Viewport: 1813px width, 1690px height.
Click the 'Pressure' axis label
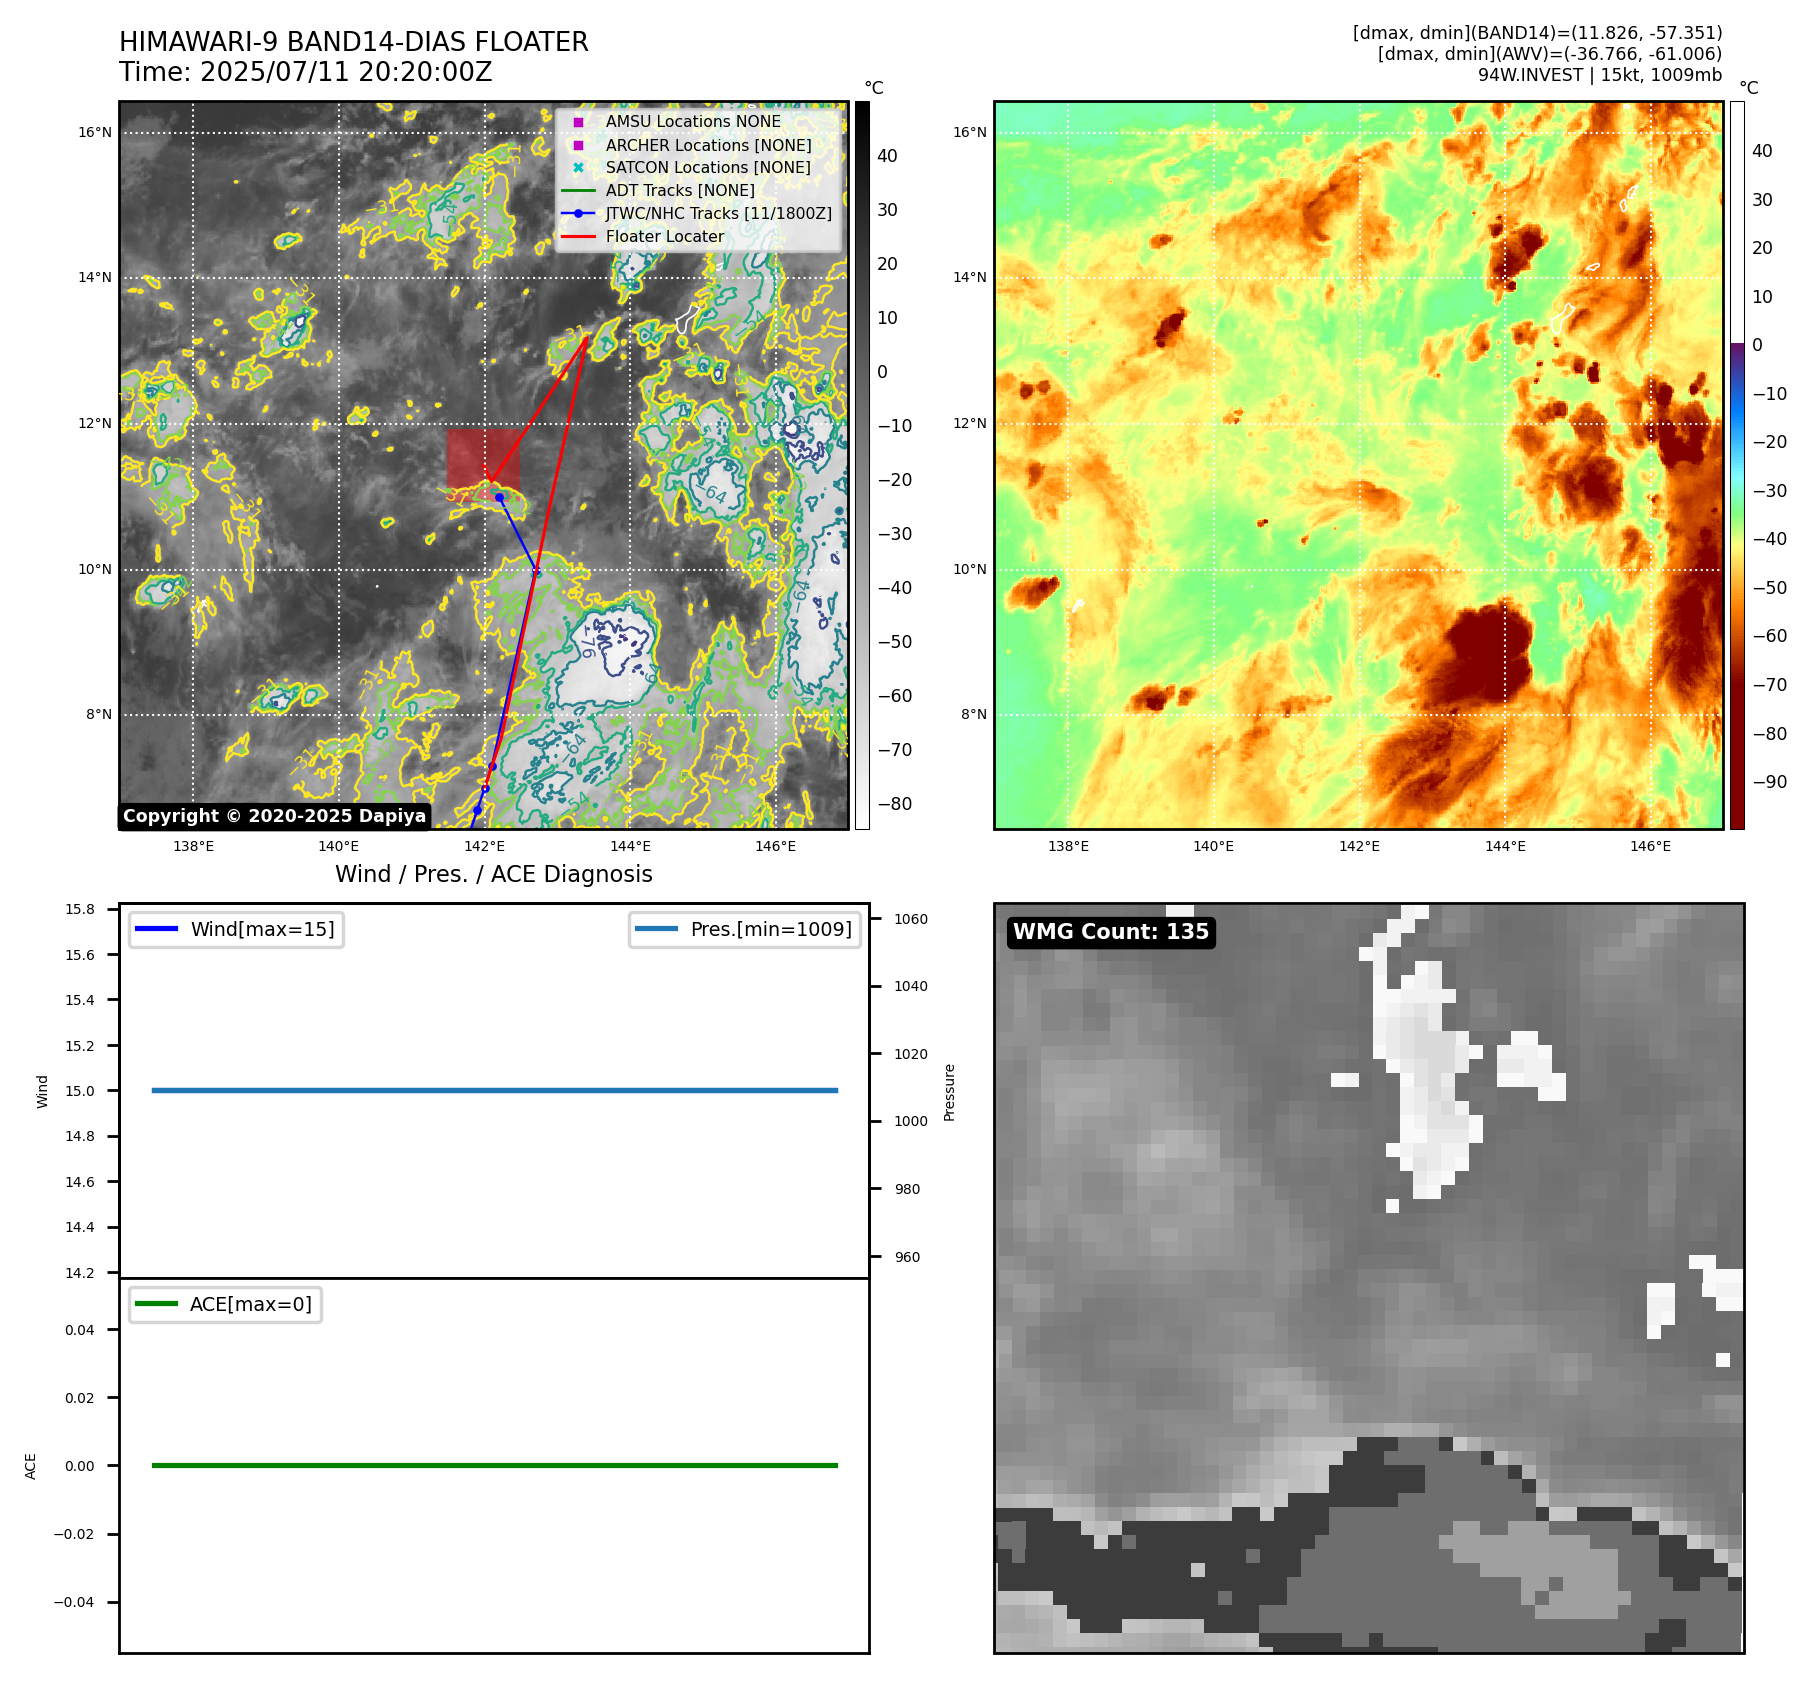coord(950,1092)
